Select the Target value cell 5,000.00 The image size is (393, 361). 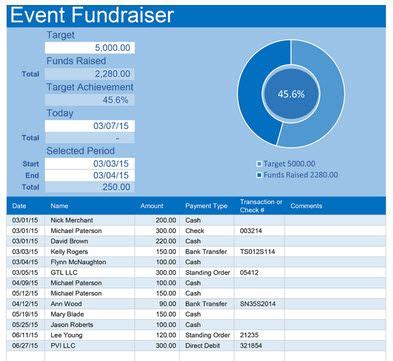pos(90,48)
